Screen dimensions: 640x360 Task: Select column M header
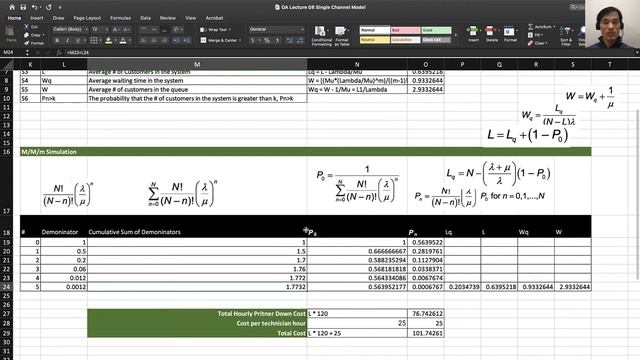pos(197,64)
